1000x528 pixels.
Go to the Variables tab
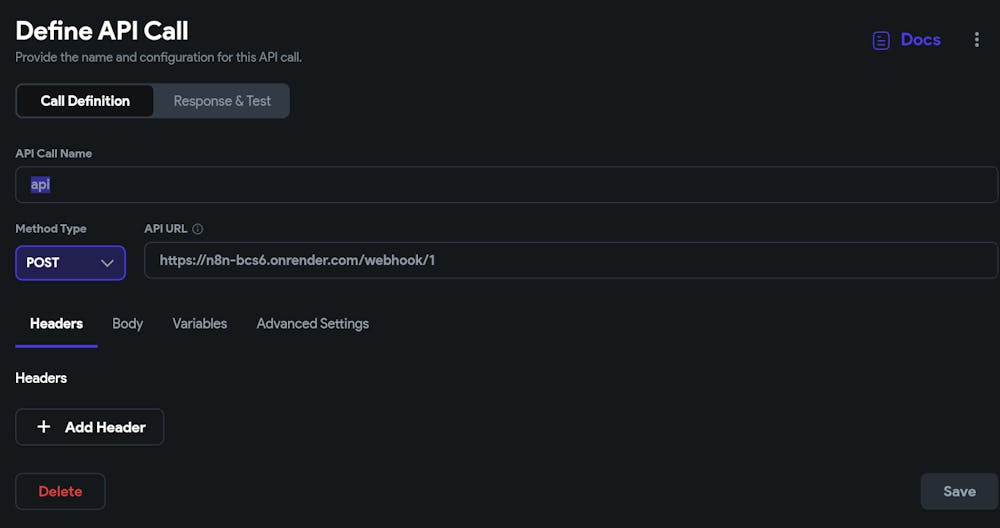tap(199, 324)
